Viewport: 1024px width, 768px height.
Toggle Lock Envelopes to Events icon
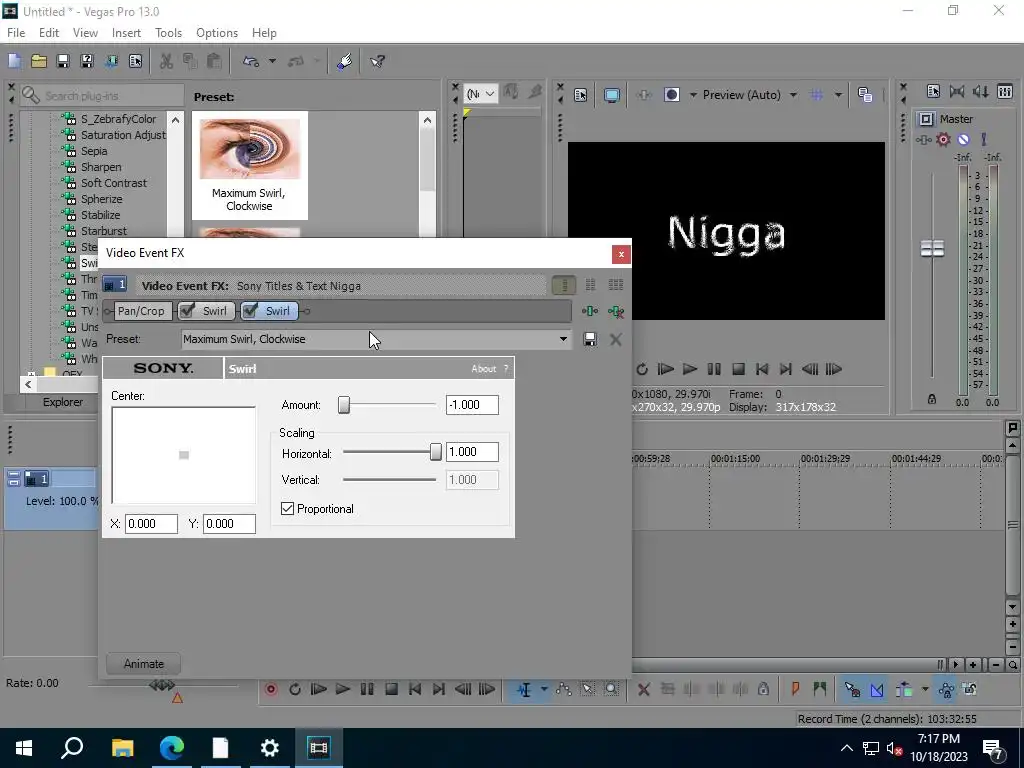point(946,689)
